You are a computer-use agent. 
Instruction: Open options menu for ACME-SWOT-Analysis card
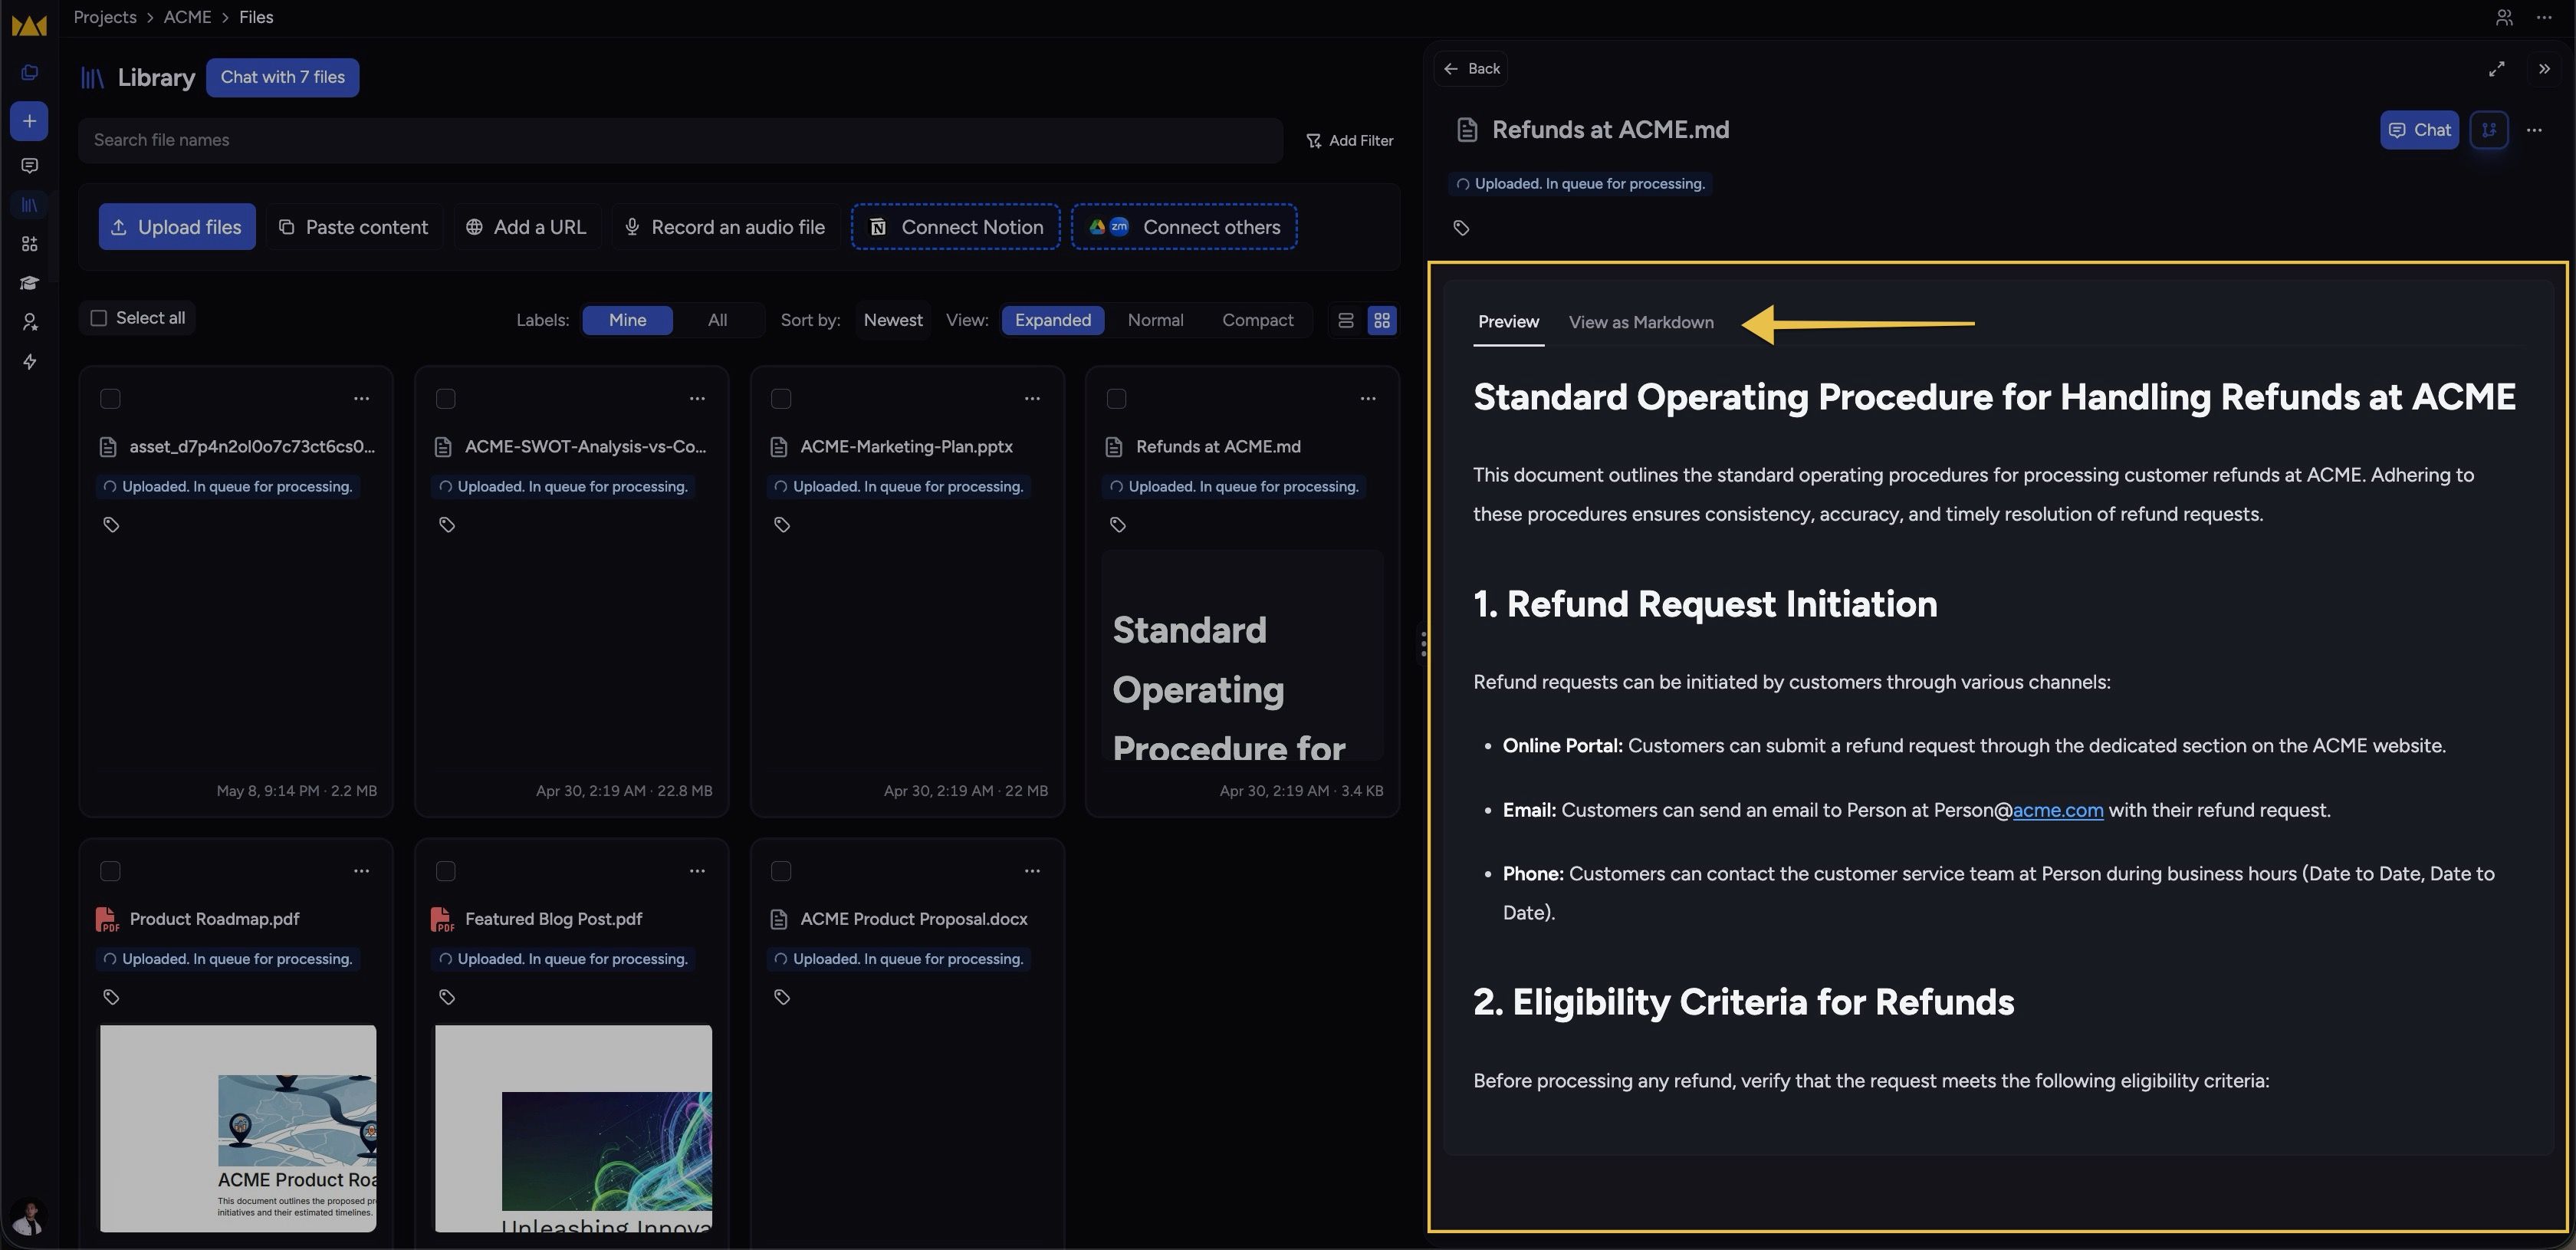(x=697, y=399)
